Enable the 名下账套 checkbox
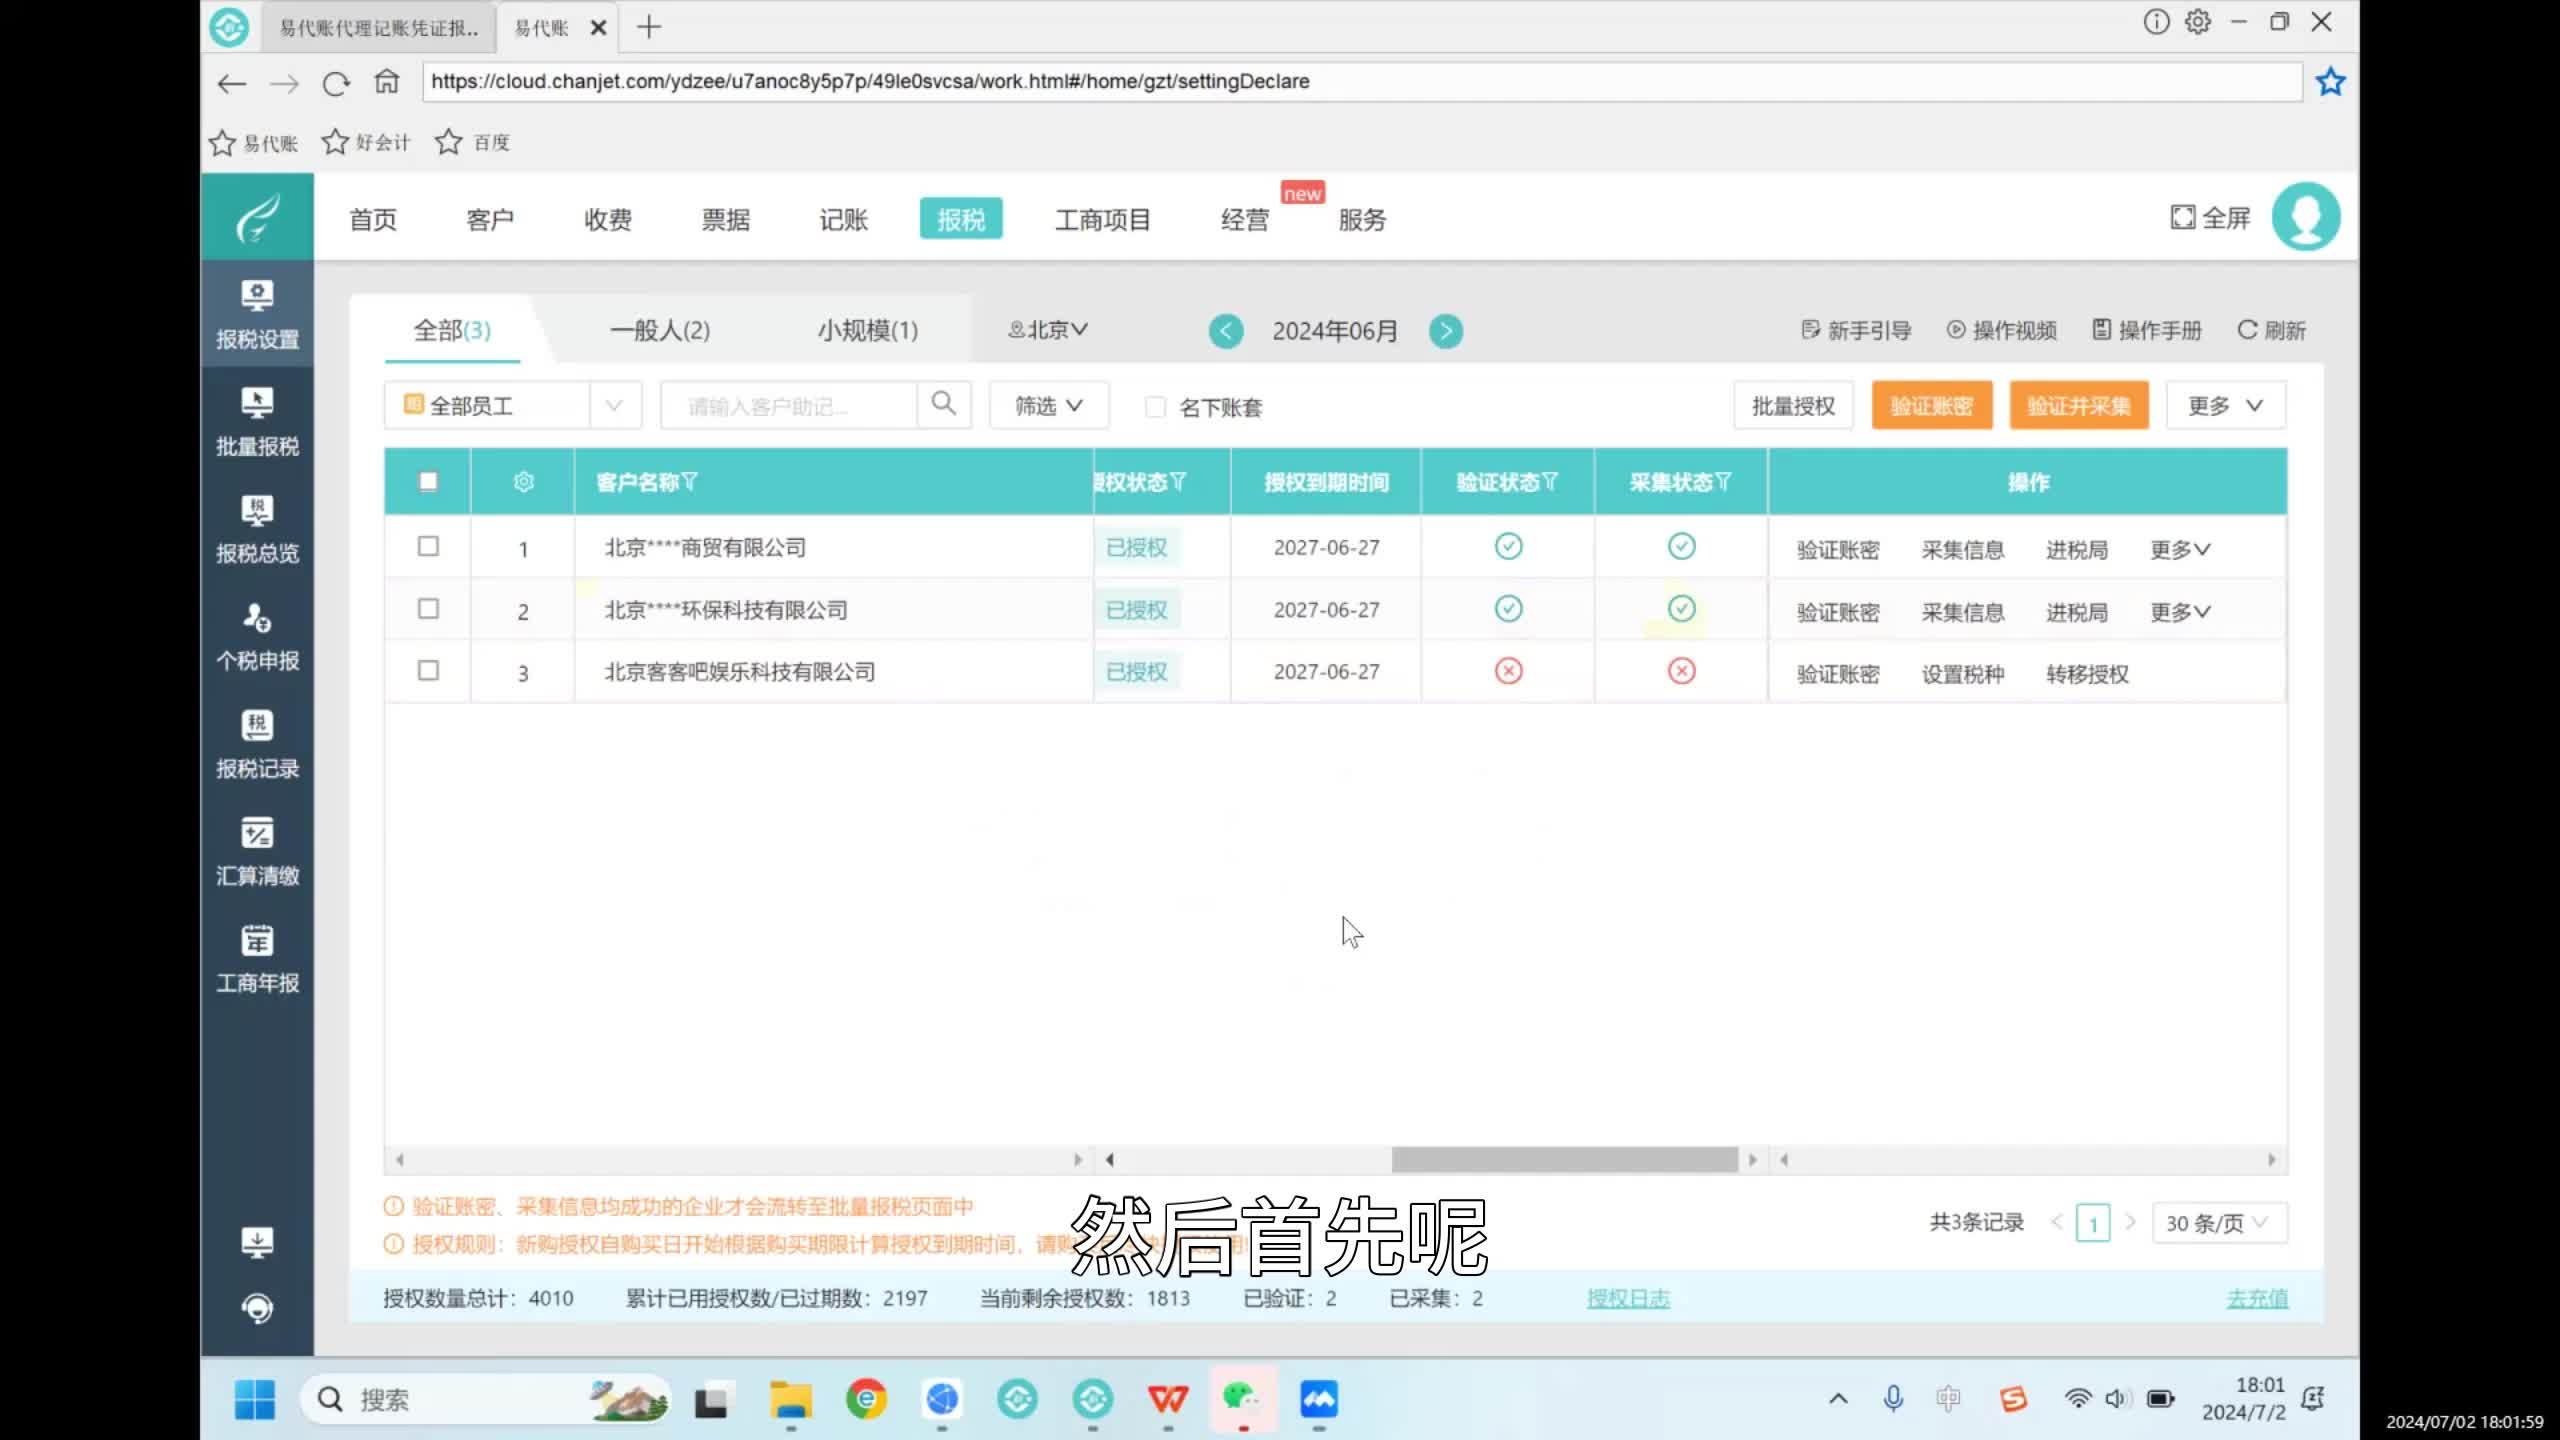The width and height of the screenshot is (2560, 1440). pyautogui.click(x=1155, y=407)
